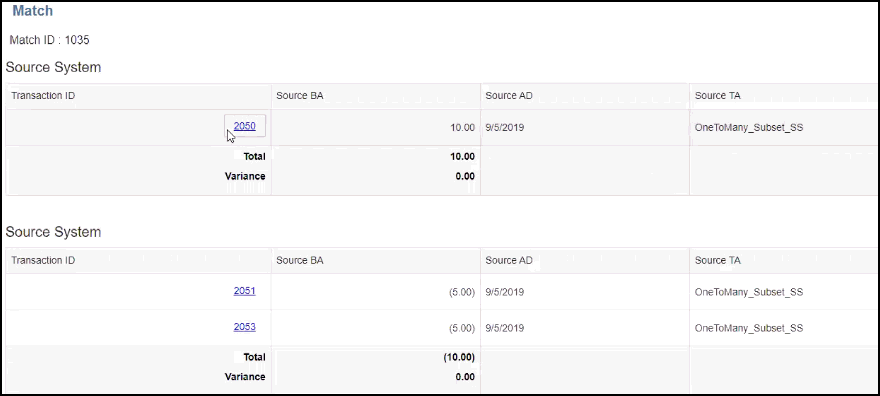880x396 pixels.
Task: Select Source BA header in first Source System table
Action: [x=300, y=96]
